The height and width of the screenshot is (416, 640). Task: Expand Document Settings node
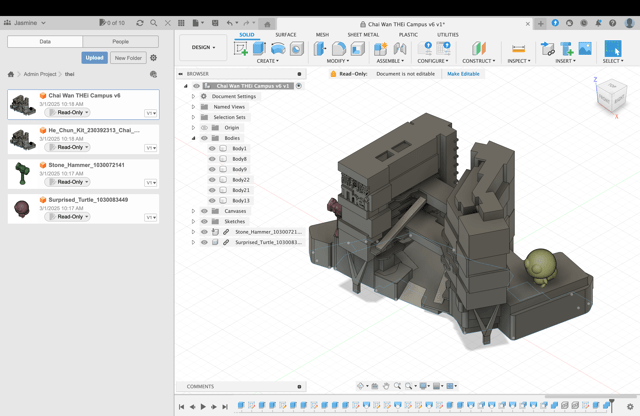click(x=193, y=96)
